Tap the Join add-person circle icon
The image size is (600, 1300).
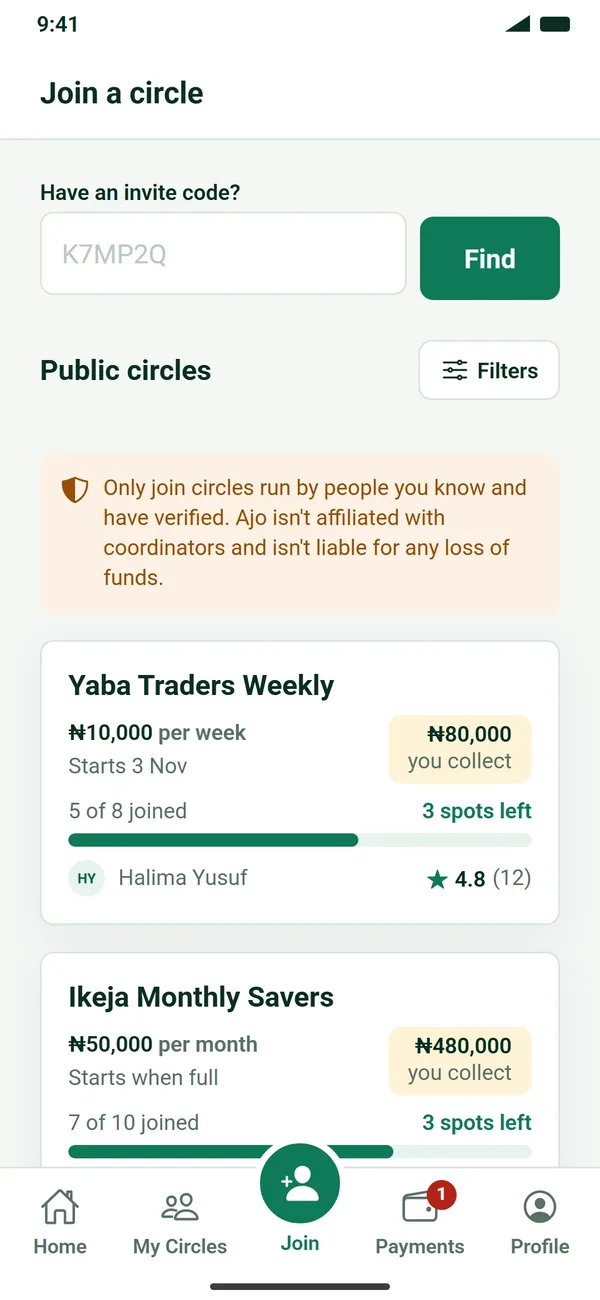[300, 1183]
